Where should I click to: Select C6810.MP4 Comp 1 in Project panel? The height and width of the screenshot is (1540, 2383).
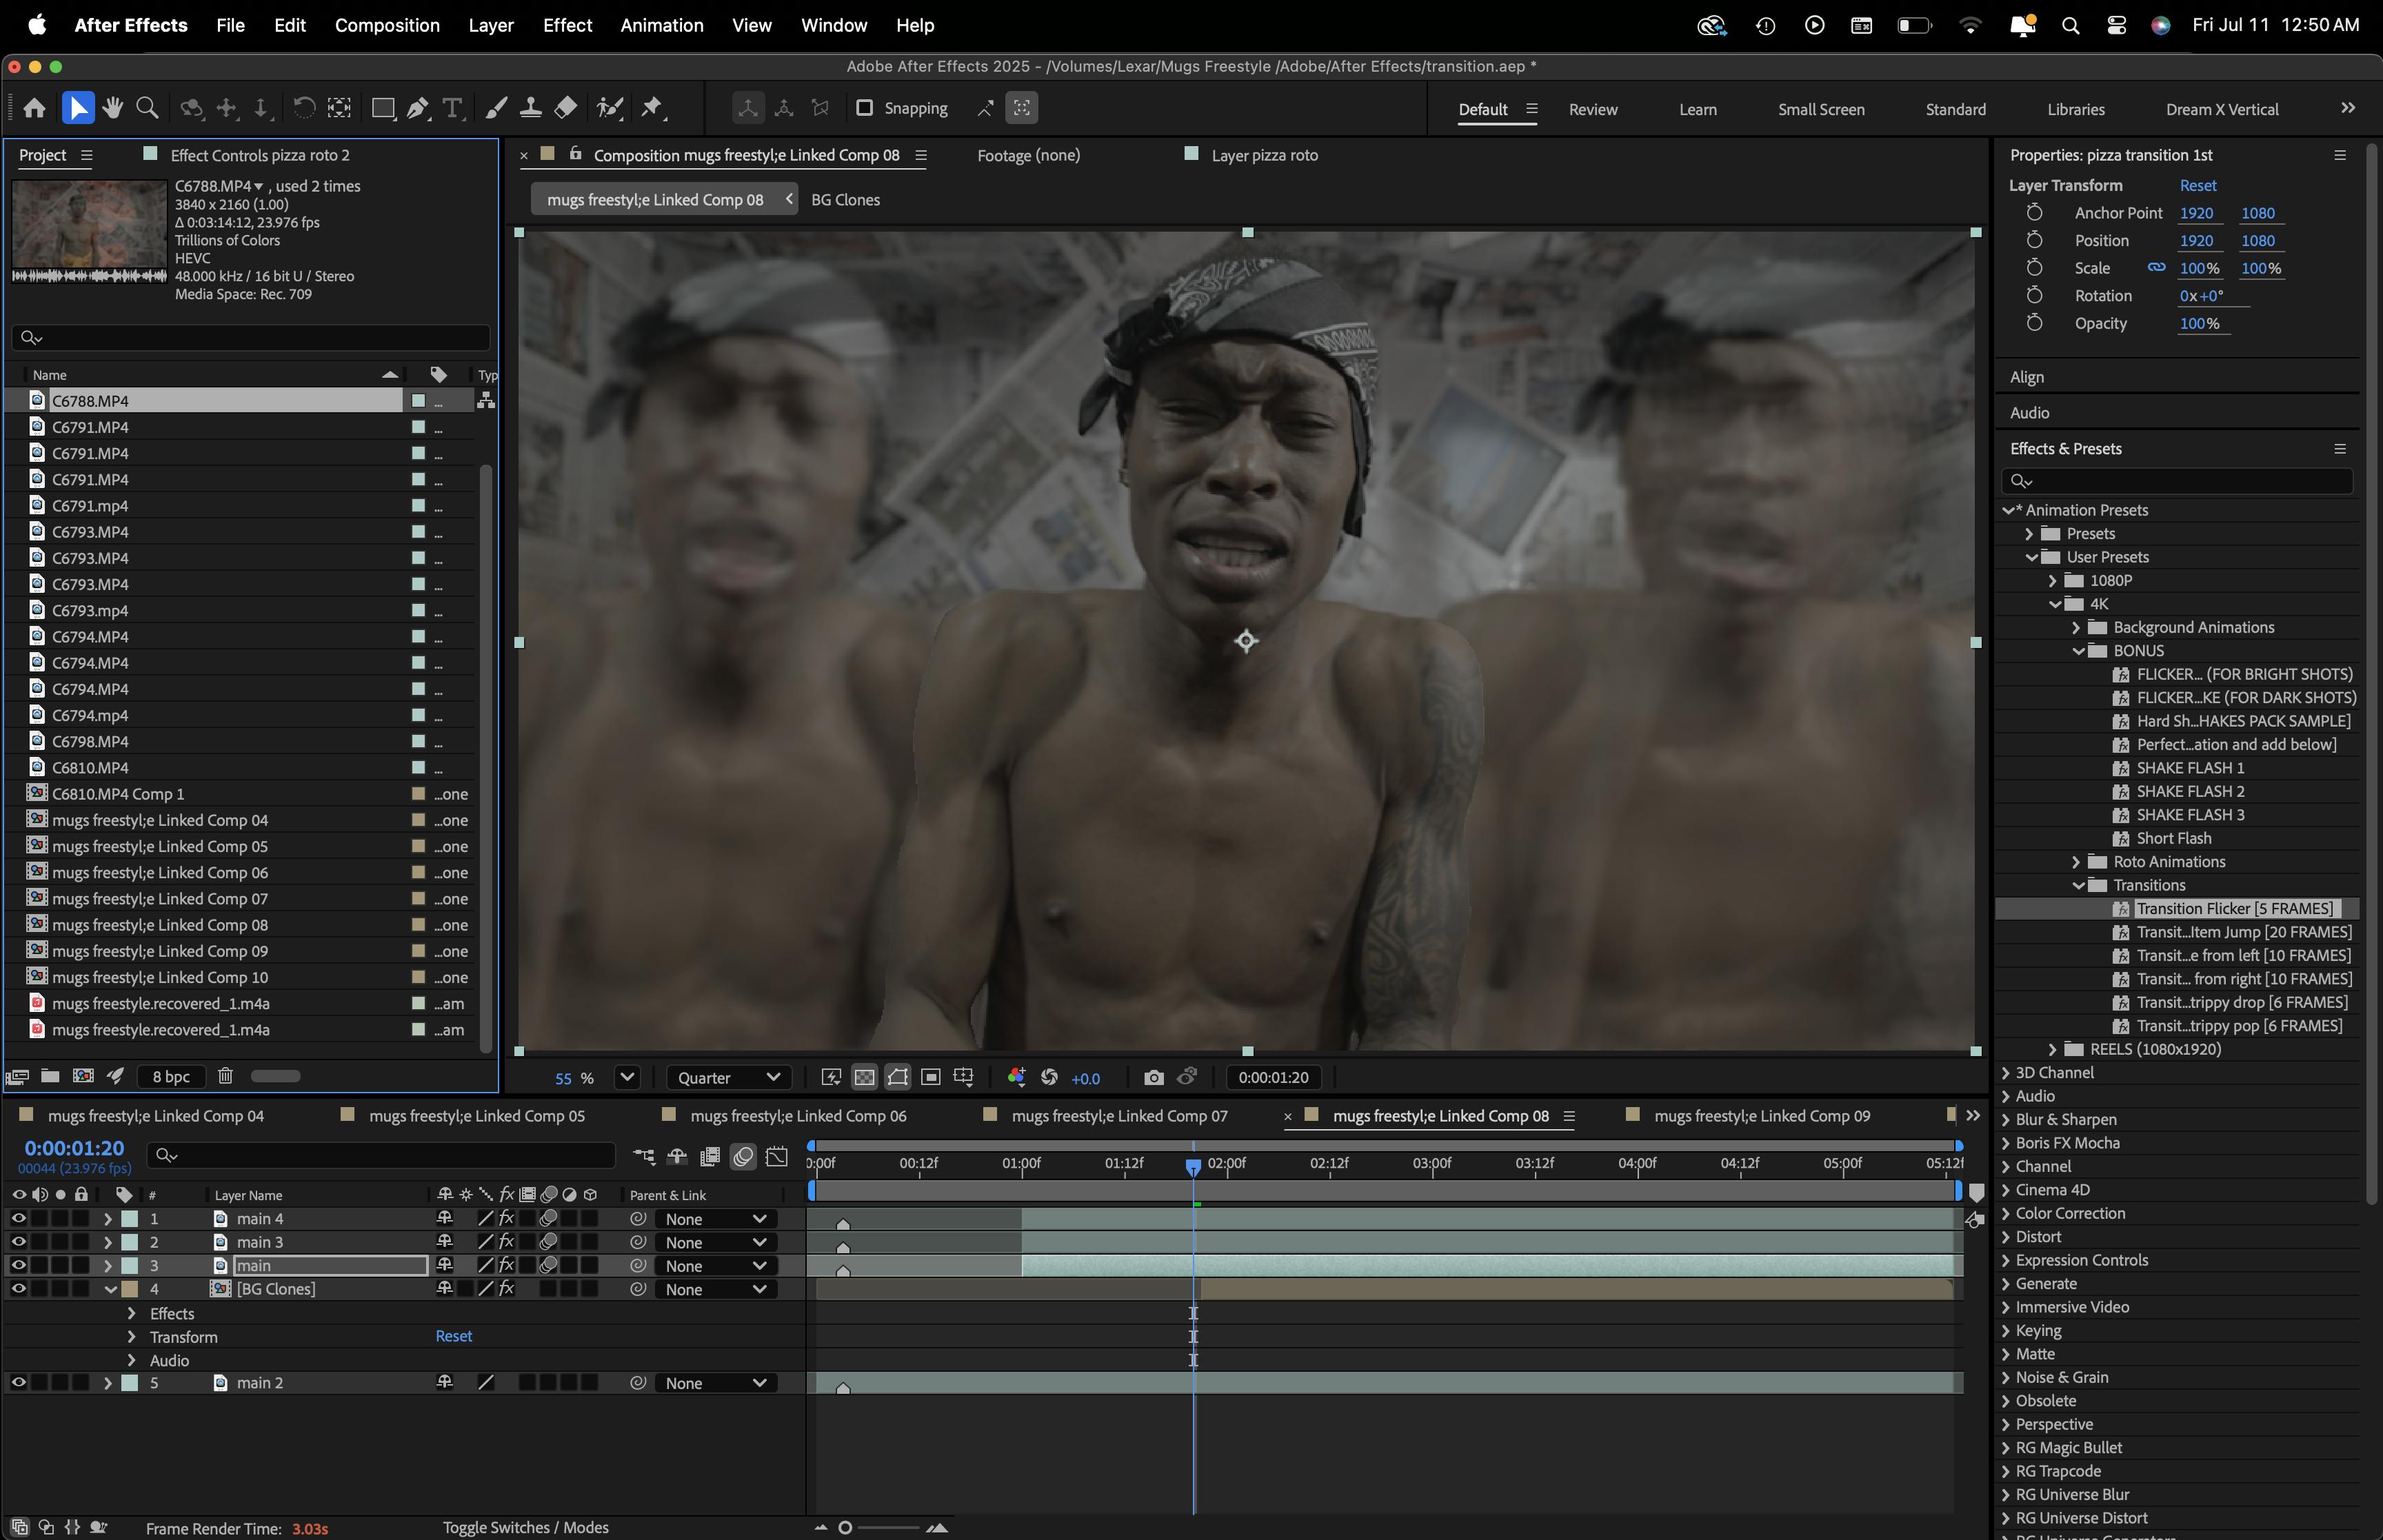coord(118,794)
